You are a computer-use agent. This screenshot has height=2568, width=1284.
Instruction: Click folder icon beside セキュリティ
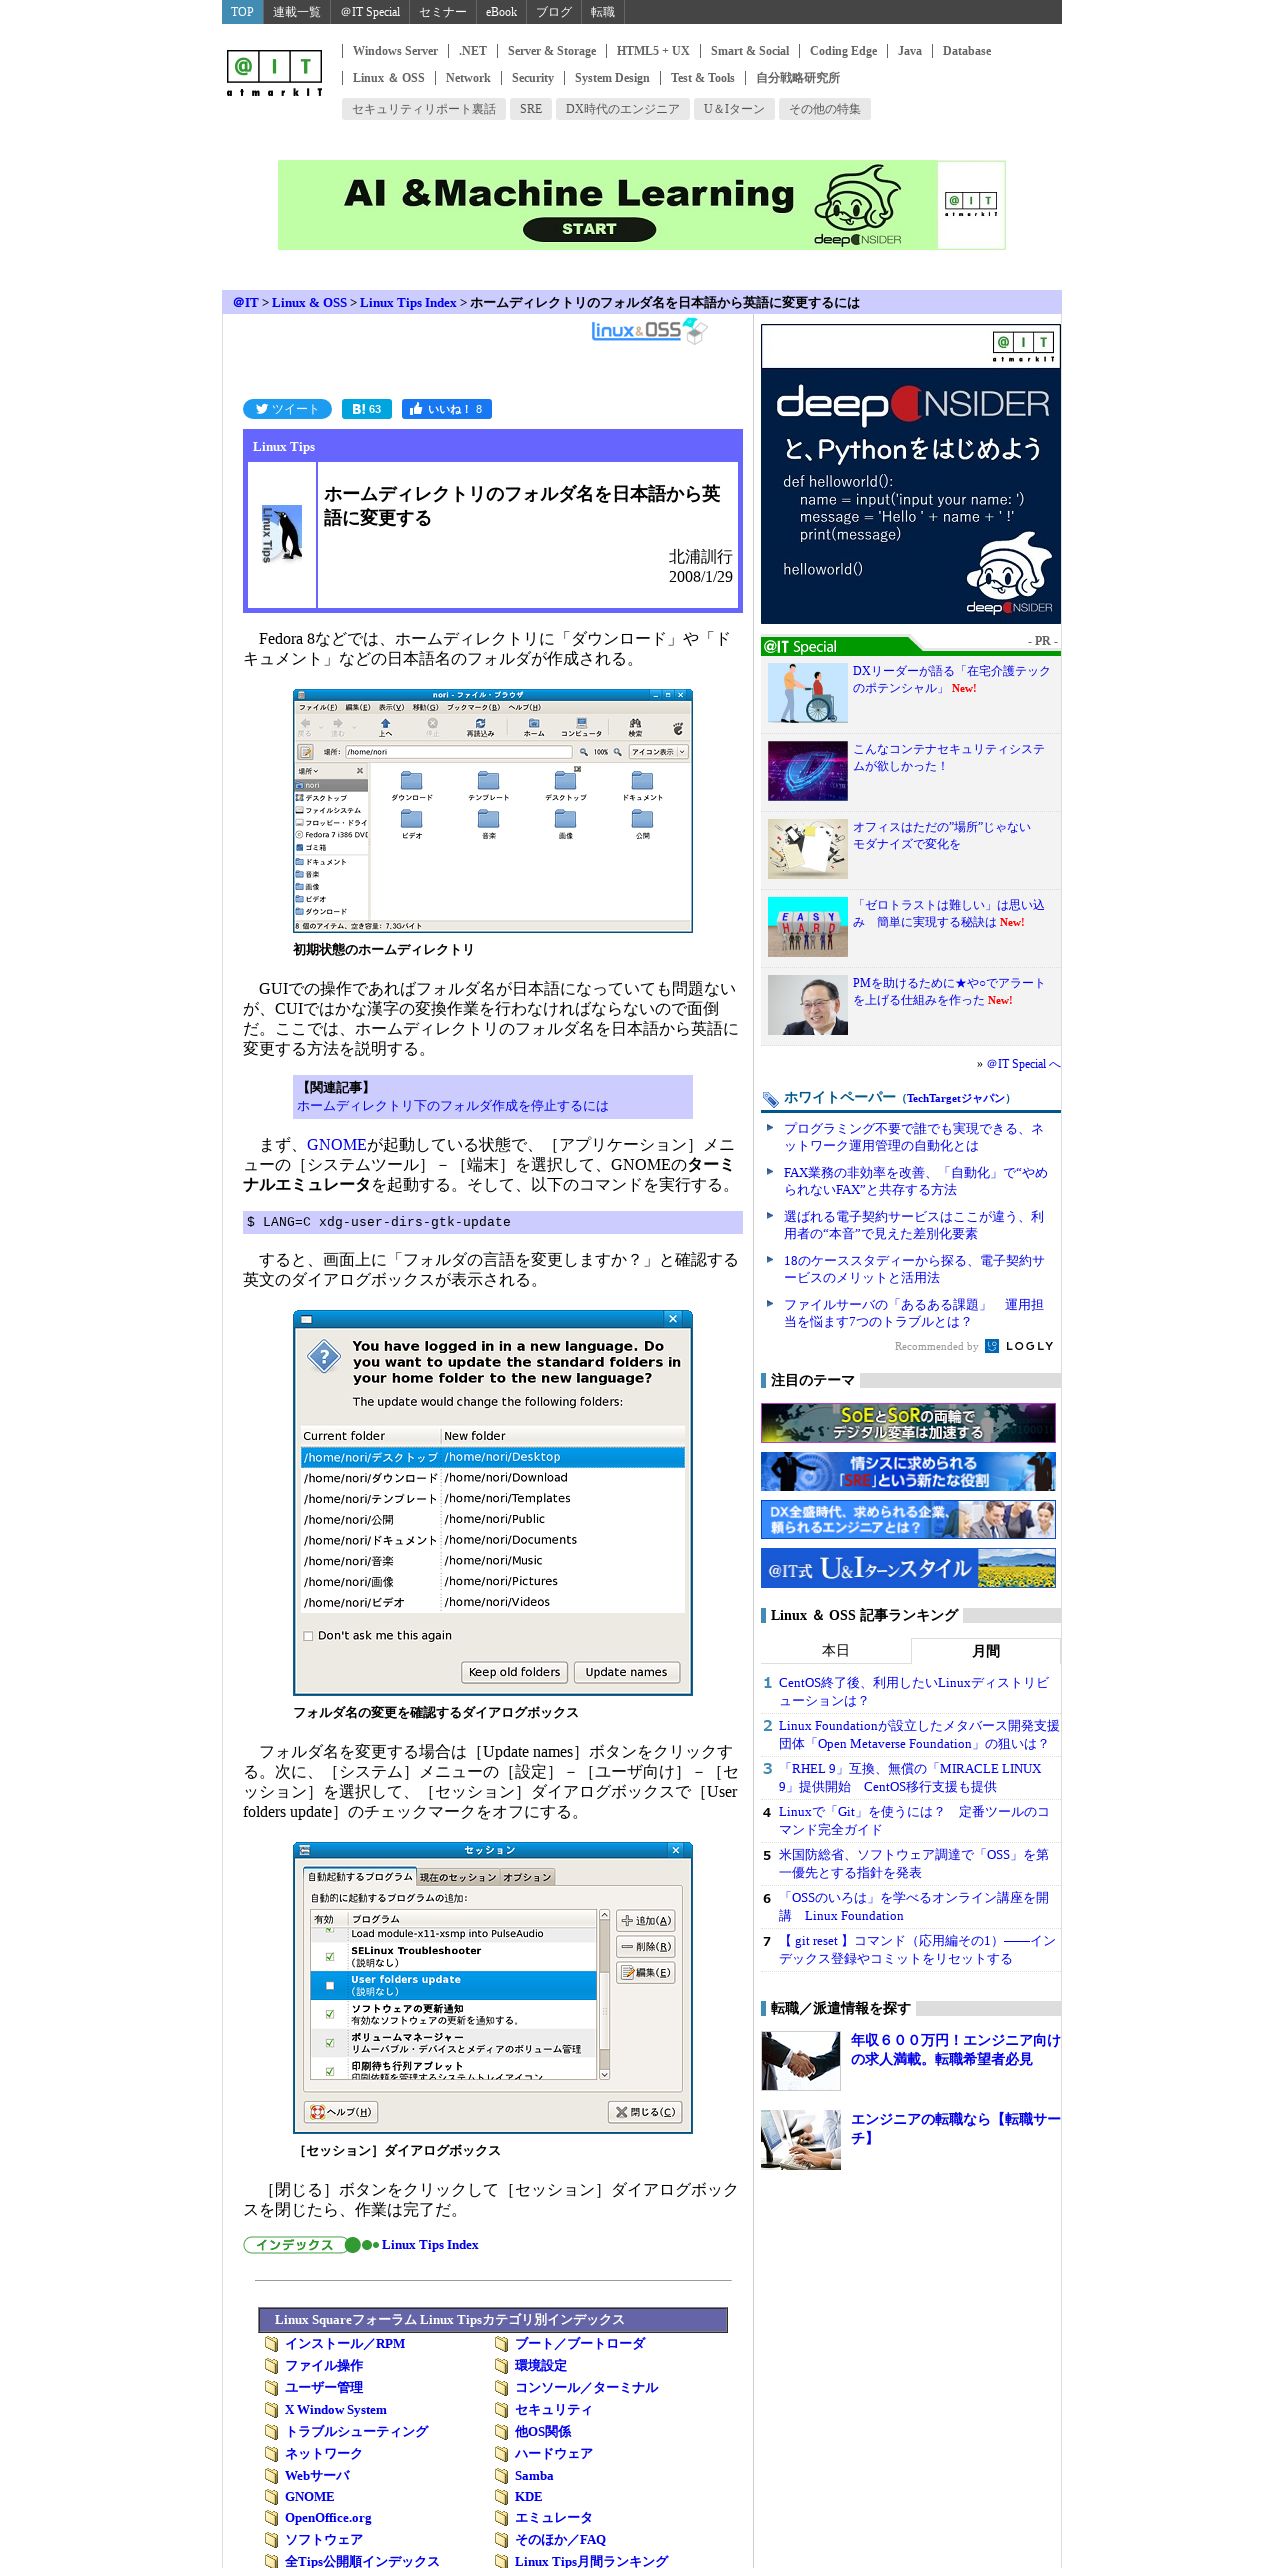501,2410
